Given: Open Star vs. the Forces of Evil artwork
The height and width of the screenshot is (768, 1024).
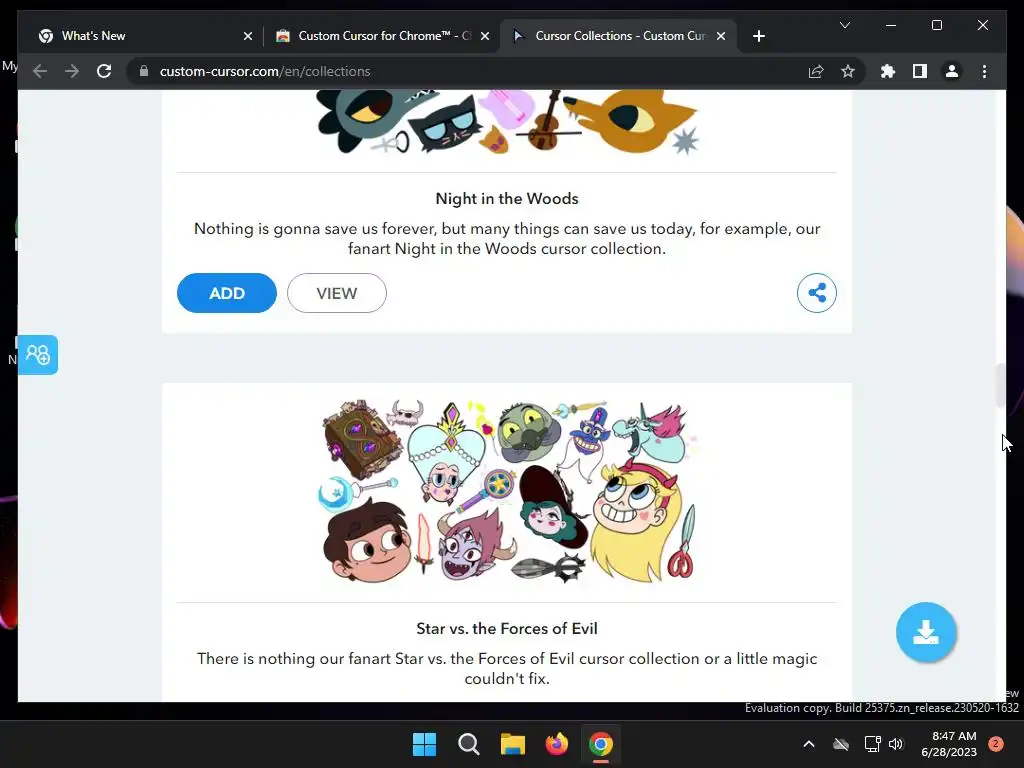Looking at the screenshot, I should tap(508, 491).
